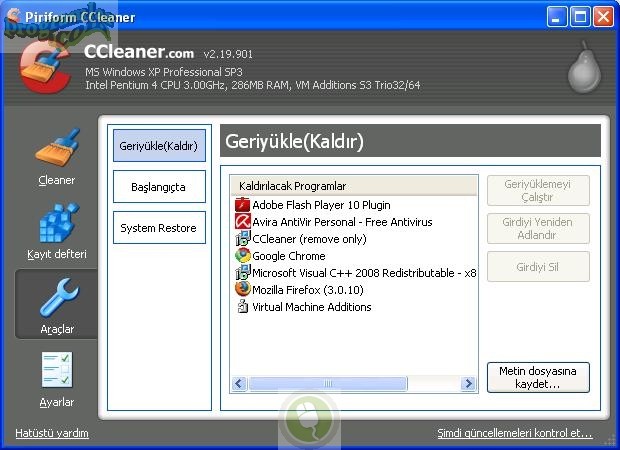
Task: Open the Kayıt defteri label in sidebar
Action: [57, 254]
